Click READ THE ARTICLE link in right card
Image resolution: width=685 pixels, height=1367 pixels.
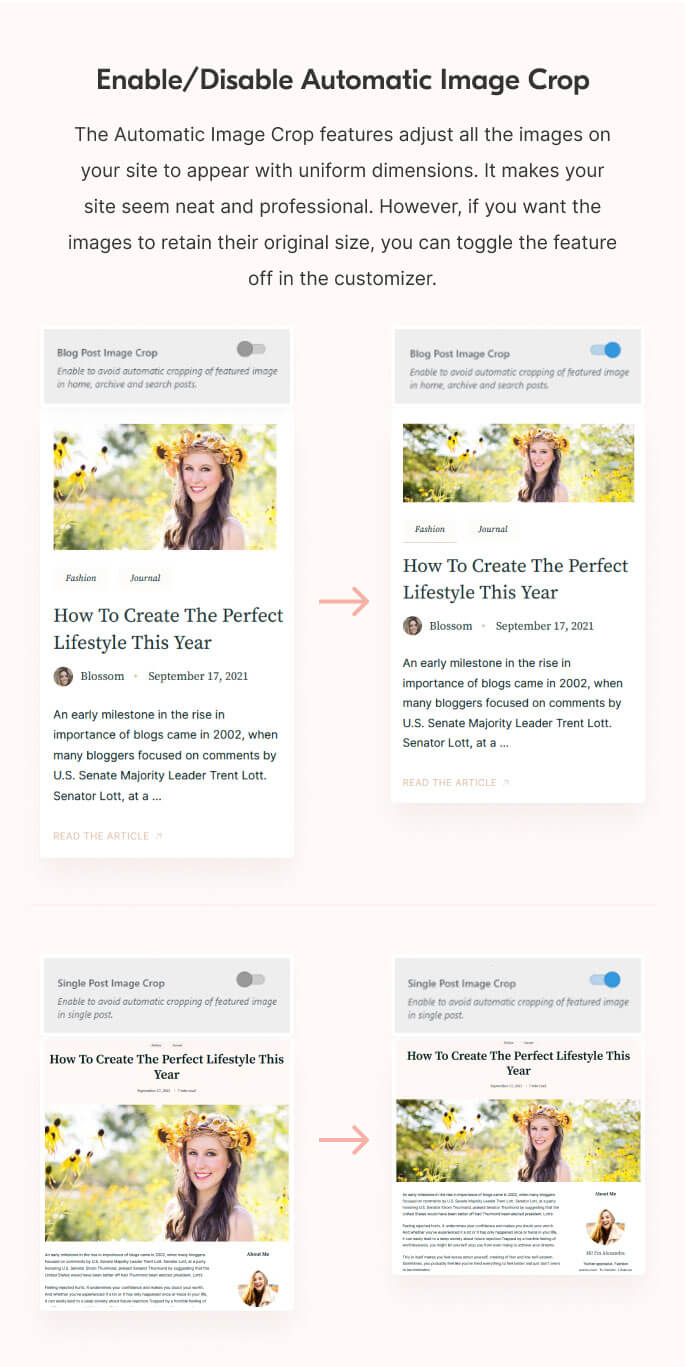click(x=449, y=783)
